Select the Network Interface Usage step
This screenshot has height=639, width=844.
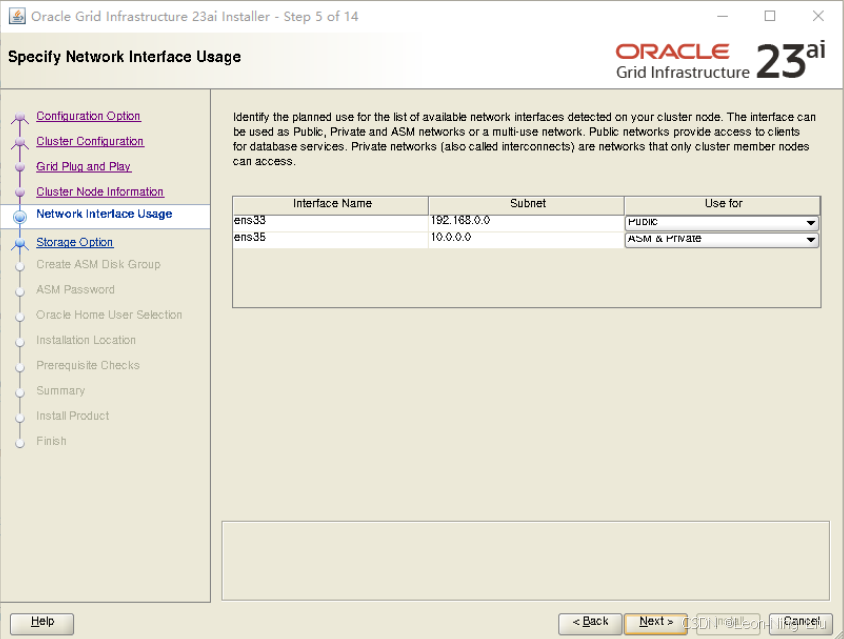104,214
